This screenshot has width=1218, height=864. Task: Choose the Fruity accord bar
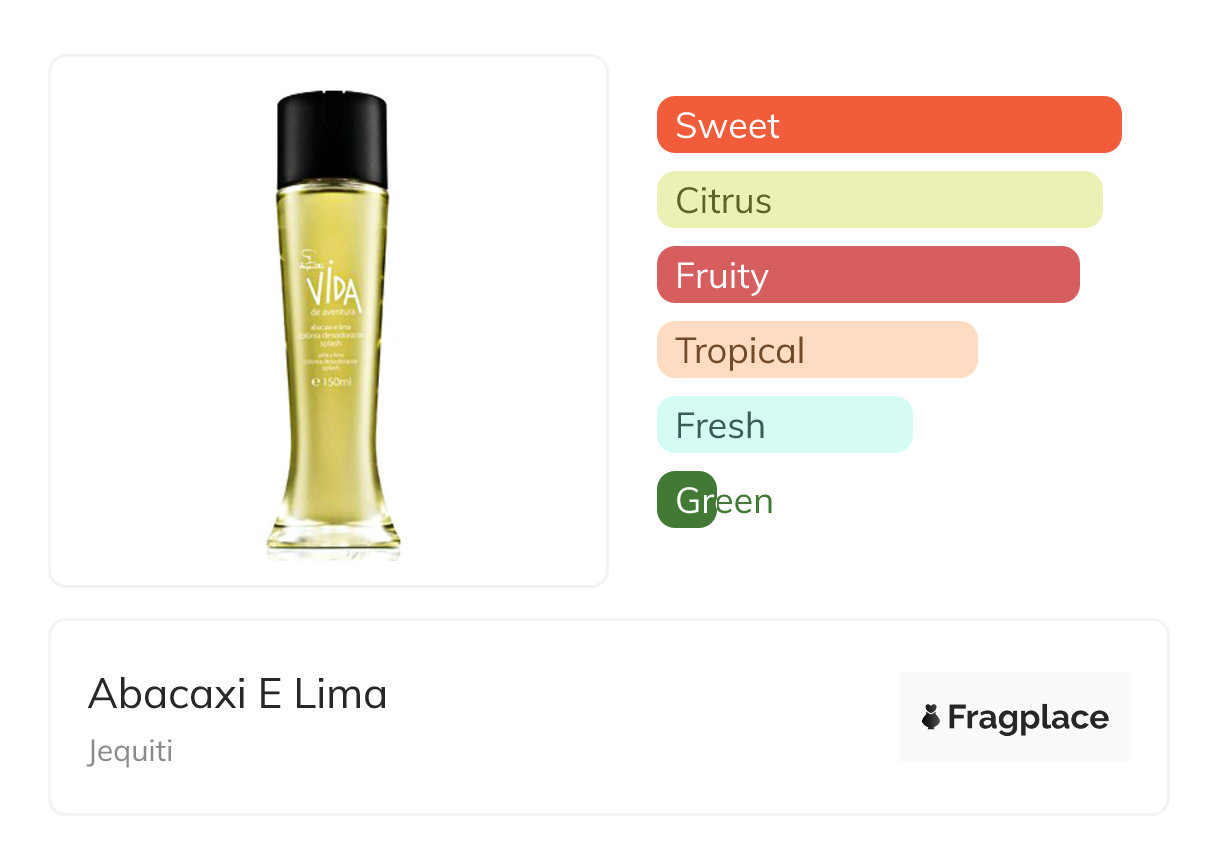tap(867, 275)
